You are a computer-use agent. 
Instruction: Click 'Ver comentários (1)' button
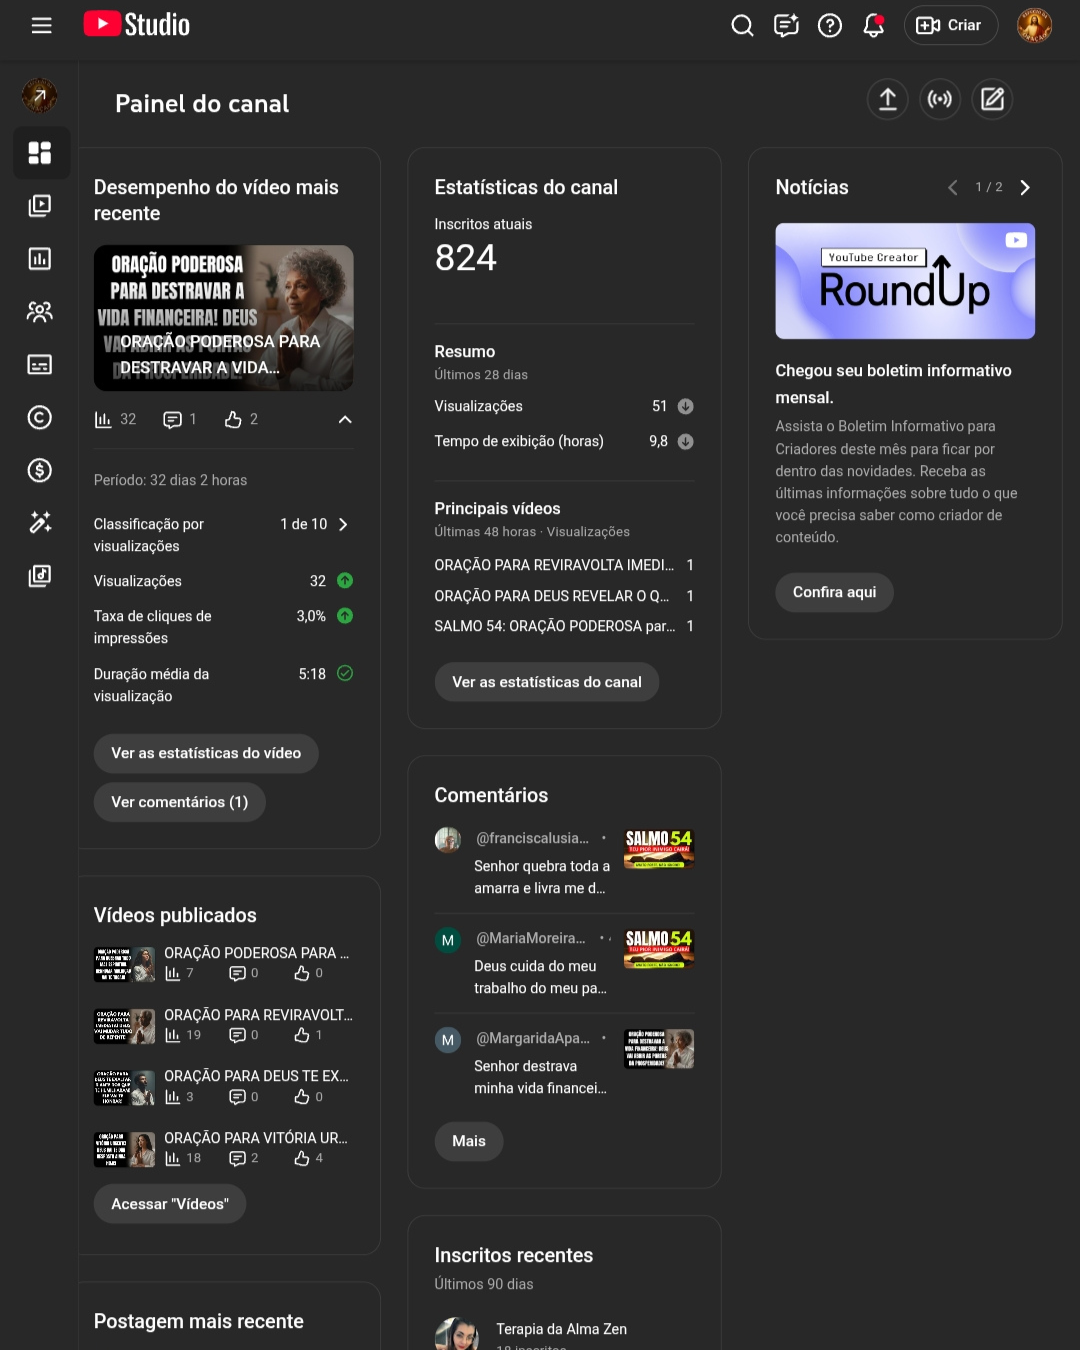click(x=180, y=802)
